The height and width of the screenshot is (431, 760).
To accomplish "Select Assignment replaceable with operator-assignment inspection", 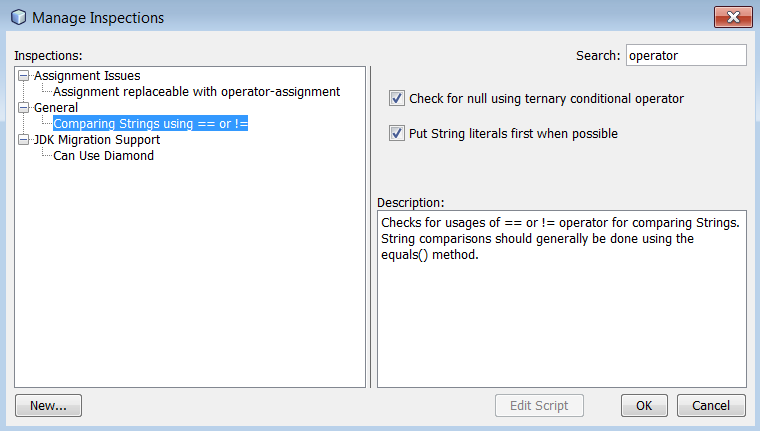I will (196, 91).
